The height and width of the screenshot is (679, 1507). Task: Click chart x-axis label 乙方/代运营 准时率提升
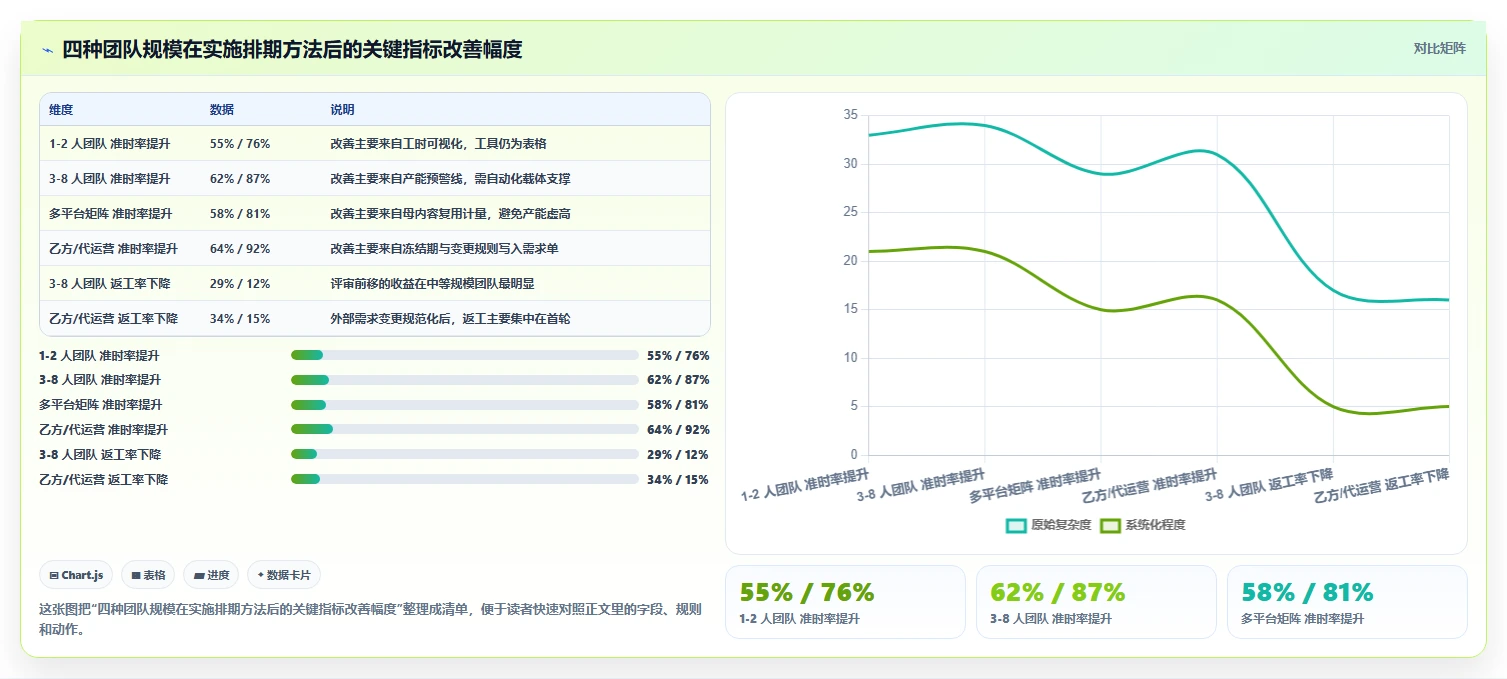[1150, 485]
